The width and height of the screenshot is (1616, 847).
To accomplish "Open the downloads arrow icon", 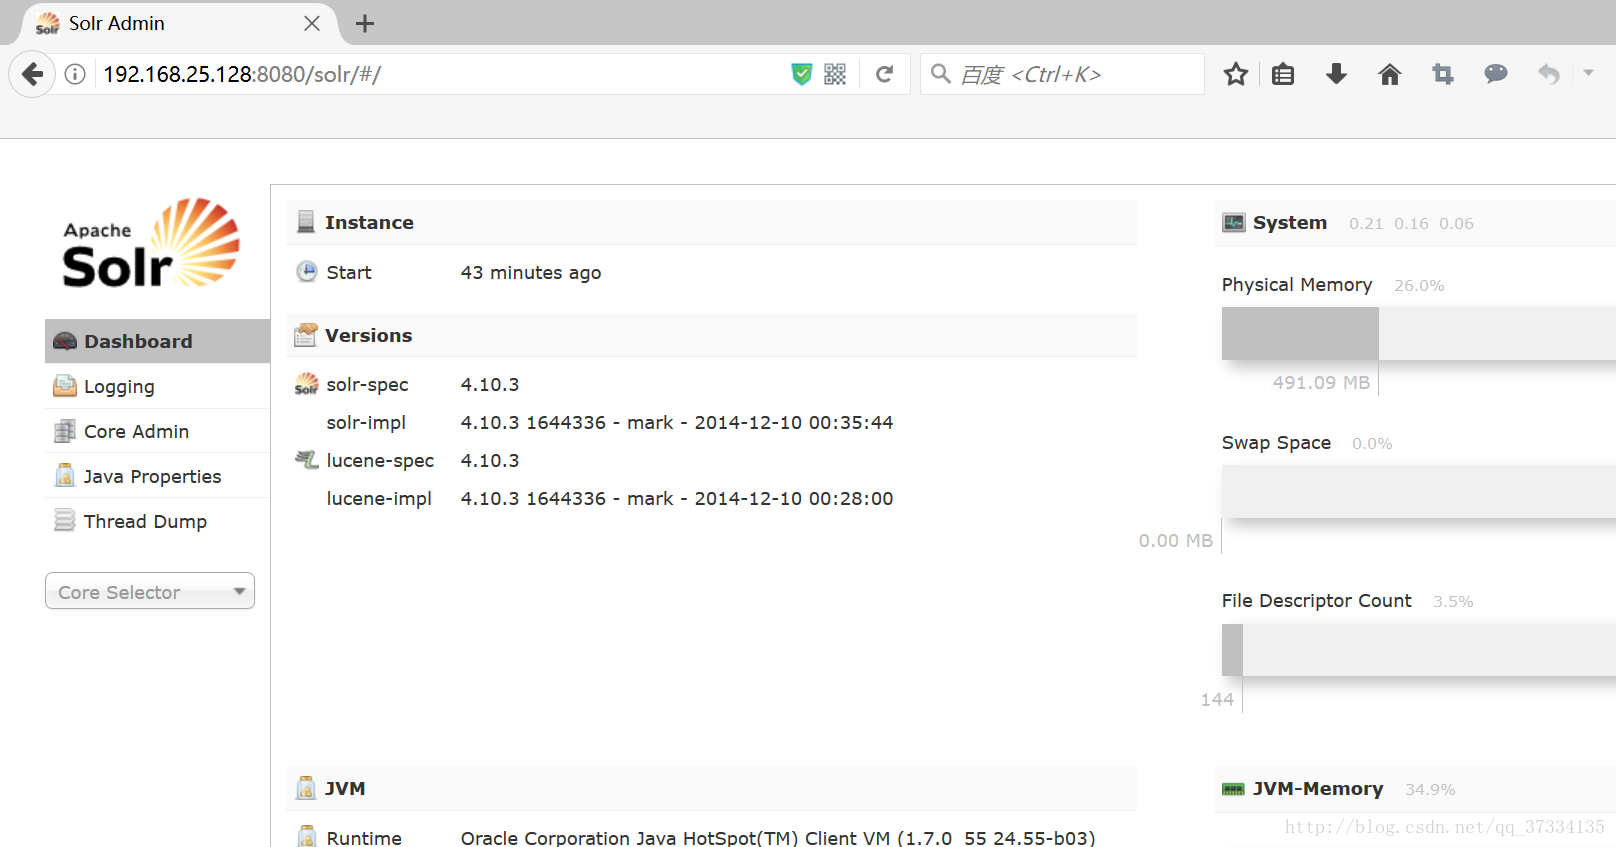I will [1336, 74].
